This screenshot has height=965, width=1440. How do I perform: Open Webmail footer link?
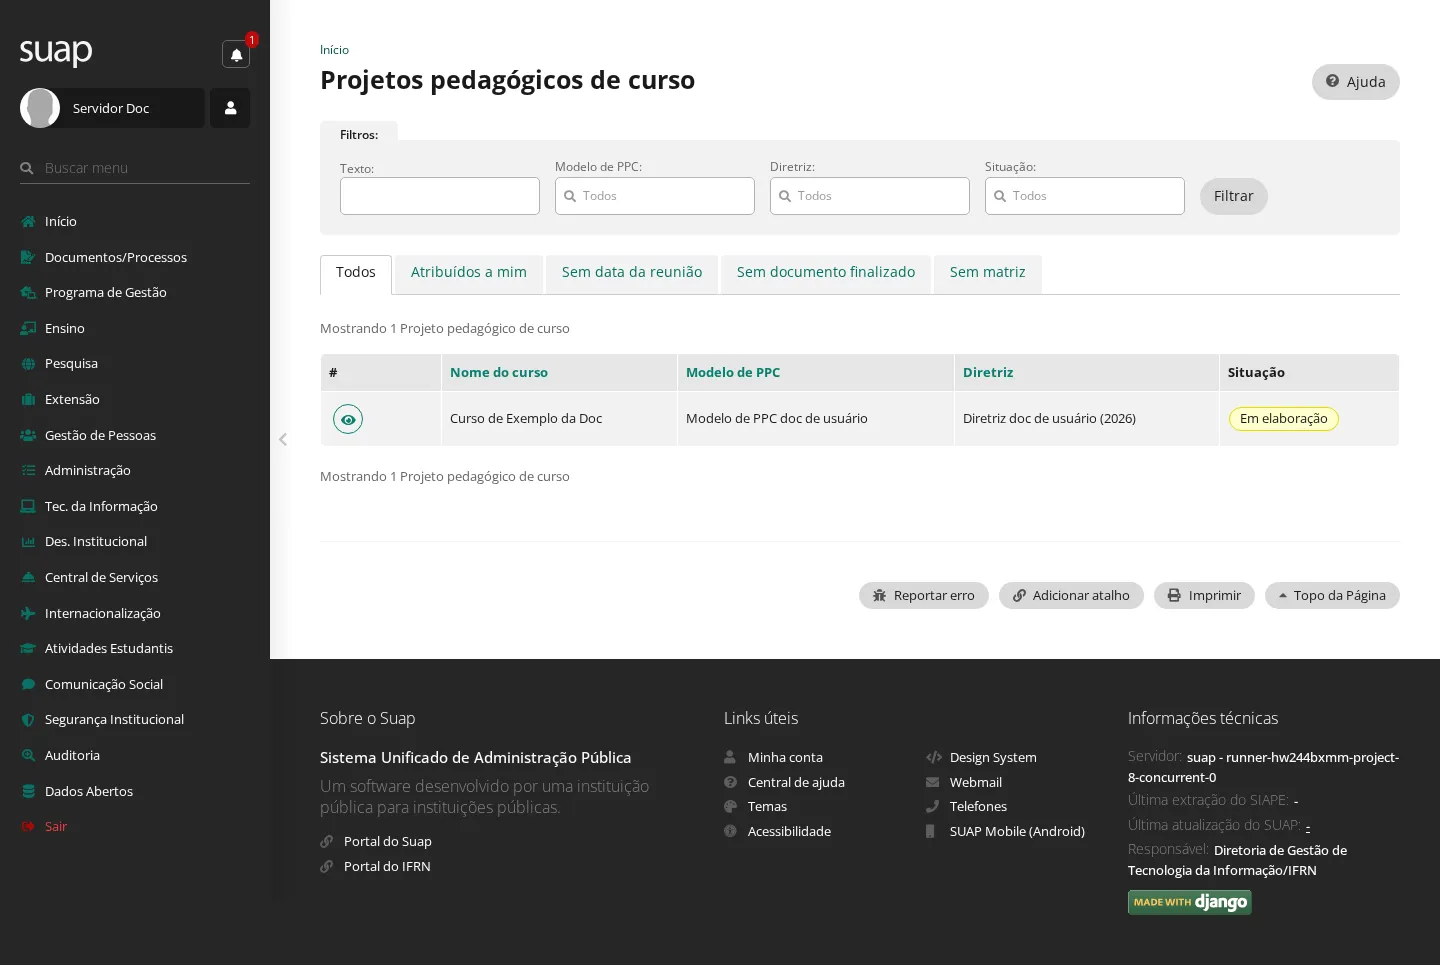pyautogui.click(x=976, y=783)
